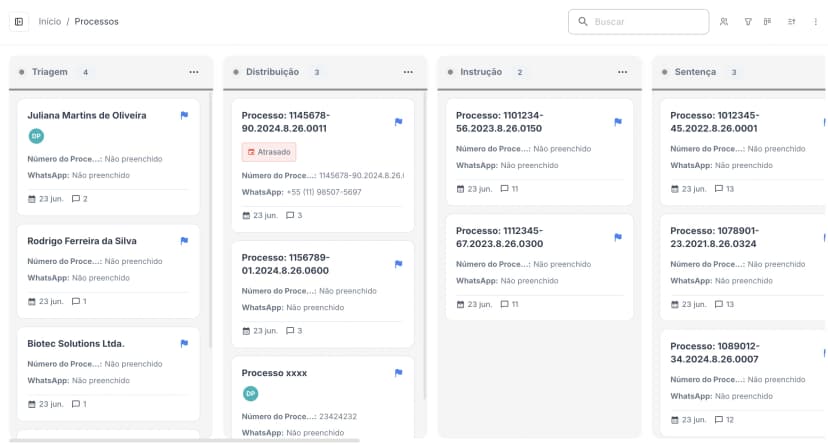This screenshot has width=828, height=445.
Task: Open Processo 1089012-34.2024.8.26.0007 card title
Action: pyautogui.click(x=714, y=353)
